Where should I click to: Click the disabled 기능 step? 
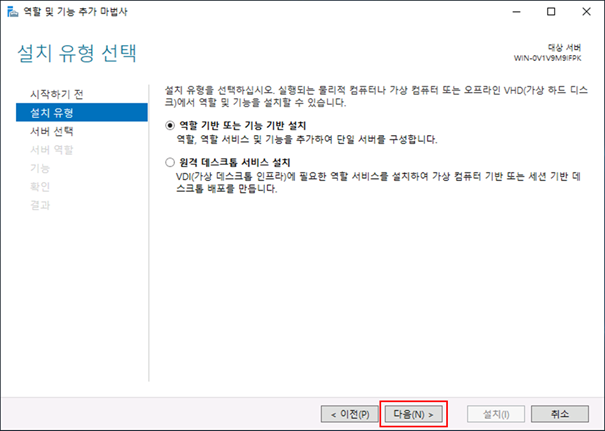[40, 168]
